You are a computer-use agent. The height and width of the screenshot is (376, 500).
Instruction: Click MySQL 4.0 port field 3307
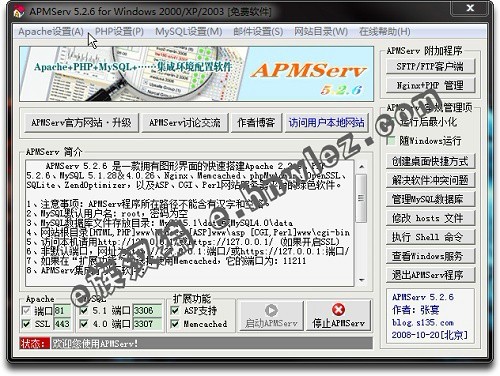click(x=147, y=324)
